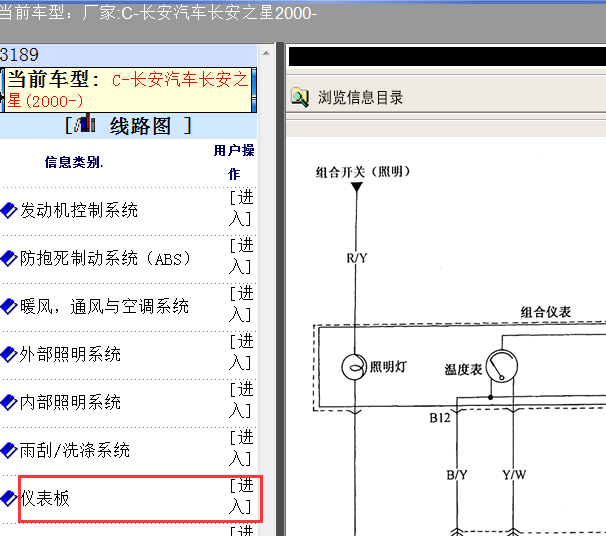Open 仪表板 via its [进入] link
Screen dimensions: 606x536
[241, 496]
